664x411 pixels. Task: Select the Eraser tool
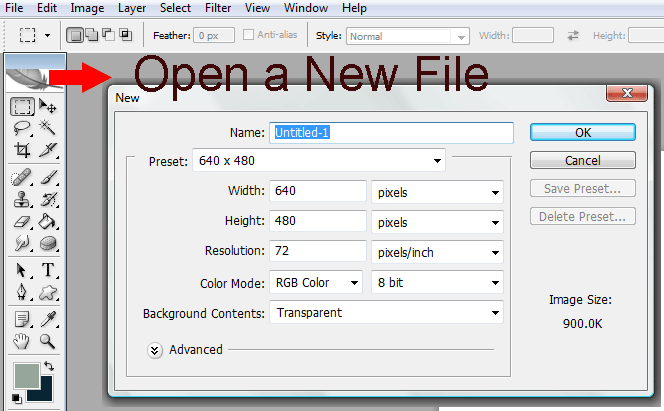[x=22, y=221]
